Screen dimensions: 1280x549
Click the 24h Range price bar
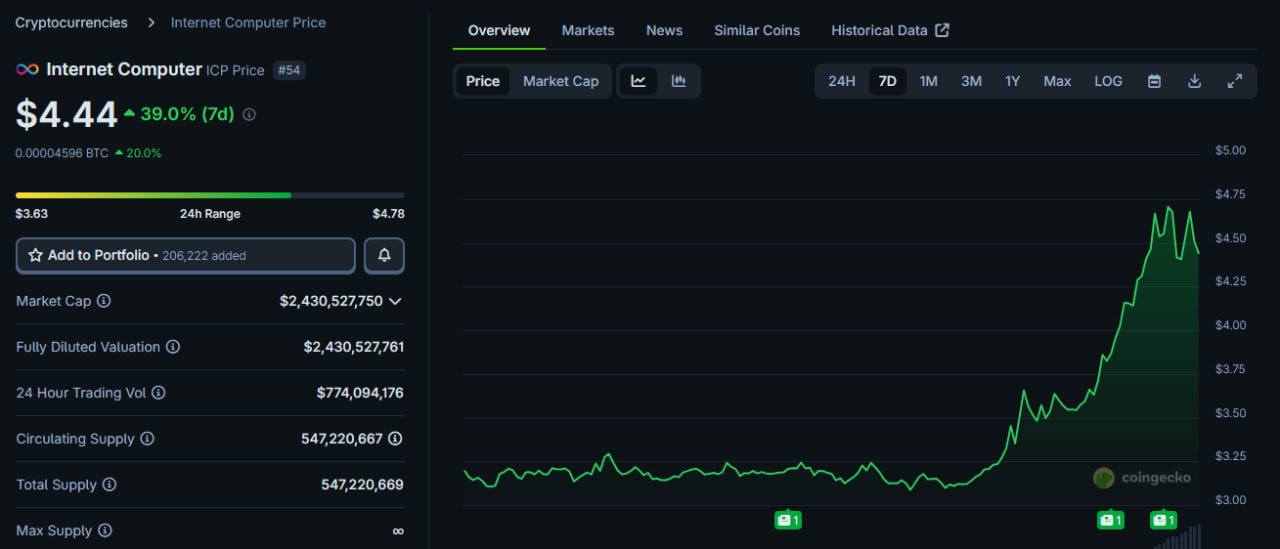click(210, 195)
